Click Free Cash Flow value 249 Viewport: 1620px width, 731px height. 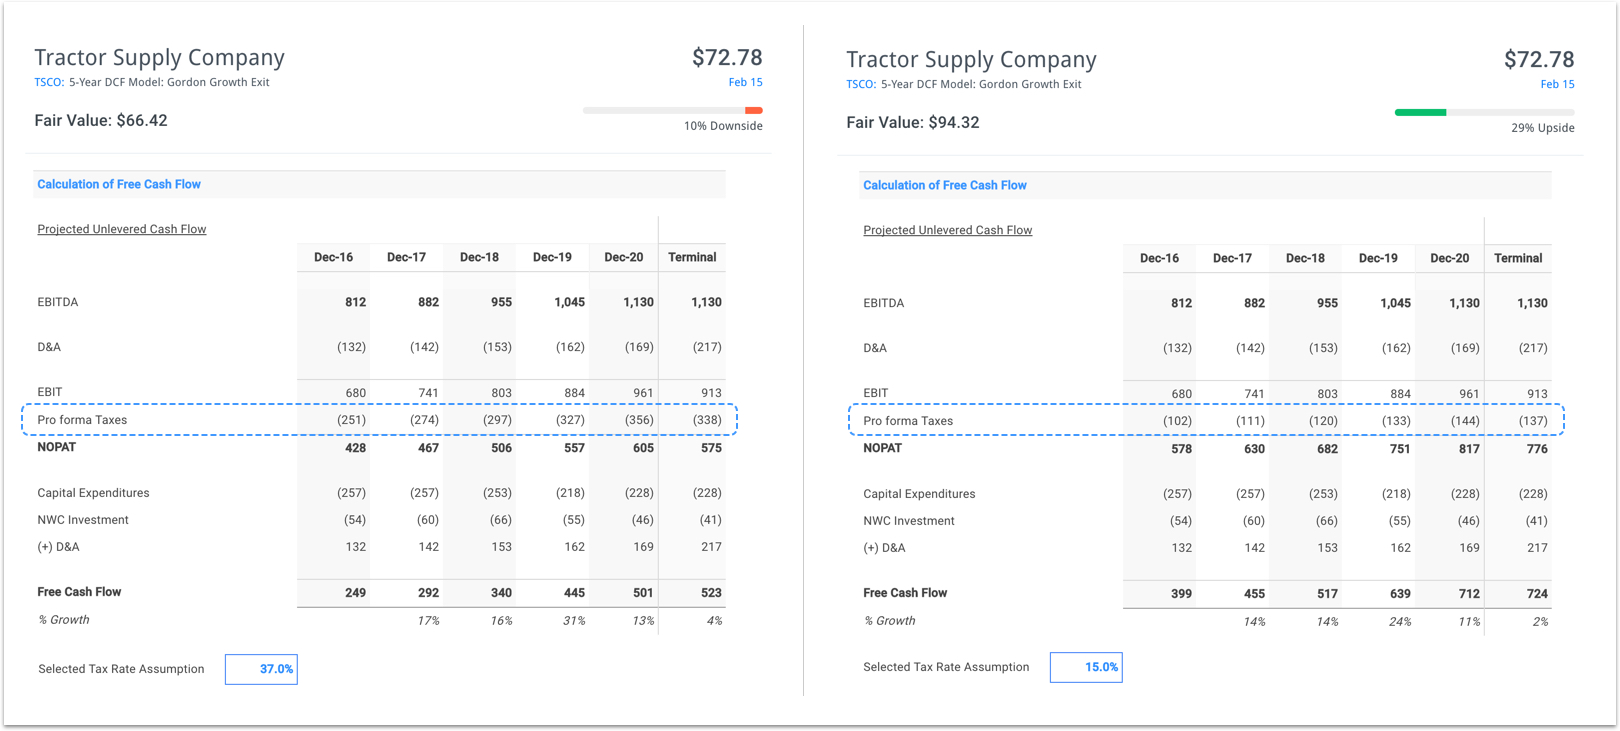tap(355, 593)
